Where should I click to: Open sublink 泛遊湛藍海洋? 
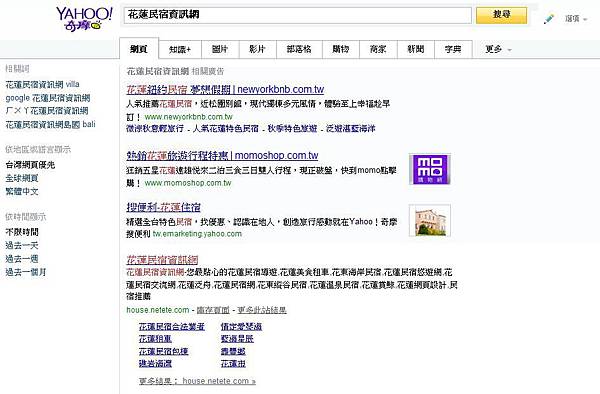pos(351,129)
